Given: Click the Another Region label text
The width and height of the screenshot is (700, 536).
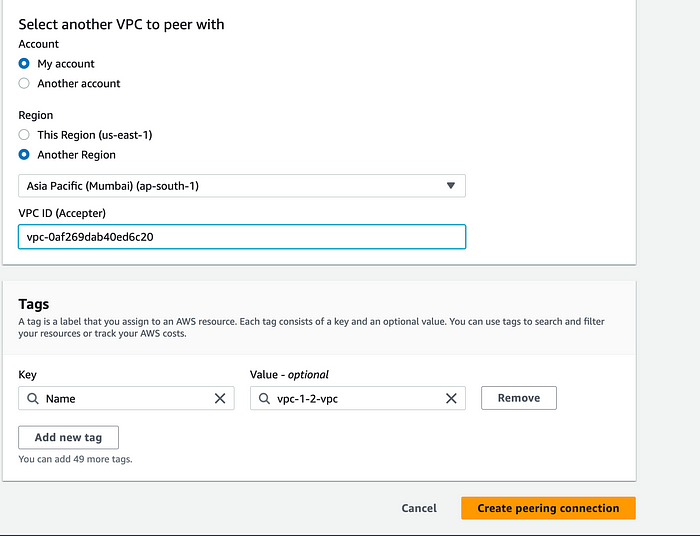Looking at the screenshot, I should tap(76, 155).
